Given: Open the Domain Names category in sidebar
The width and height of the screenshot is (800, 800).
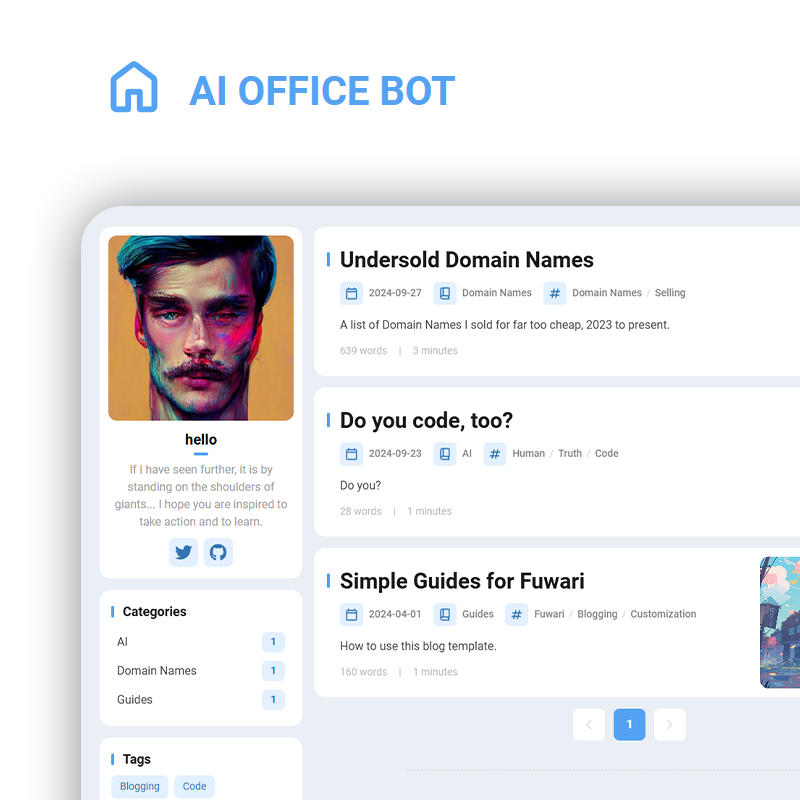Looking at the screenshot, I should pos(201,671).
